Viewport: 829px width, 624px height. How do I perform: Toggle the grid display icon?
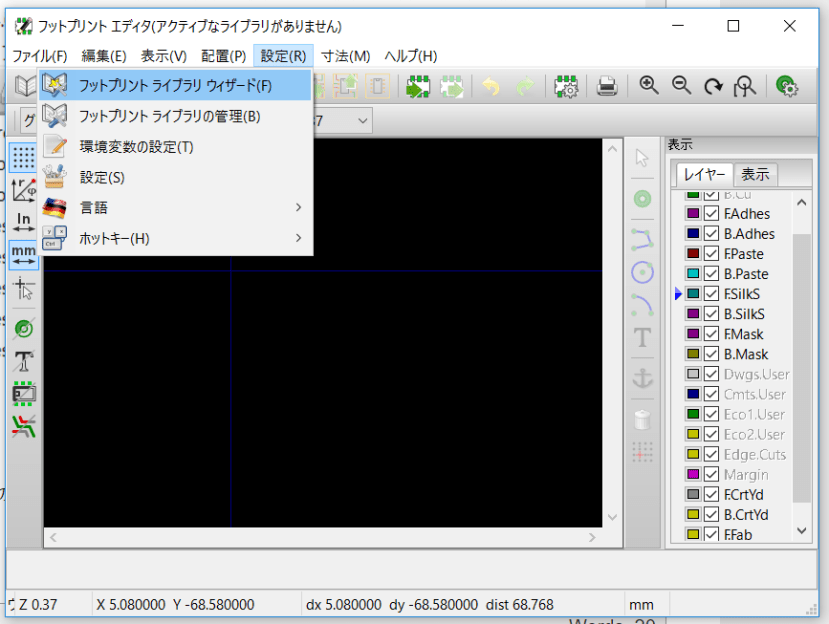23,158
